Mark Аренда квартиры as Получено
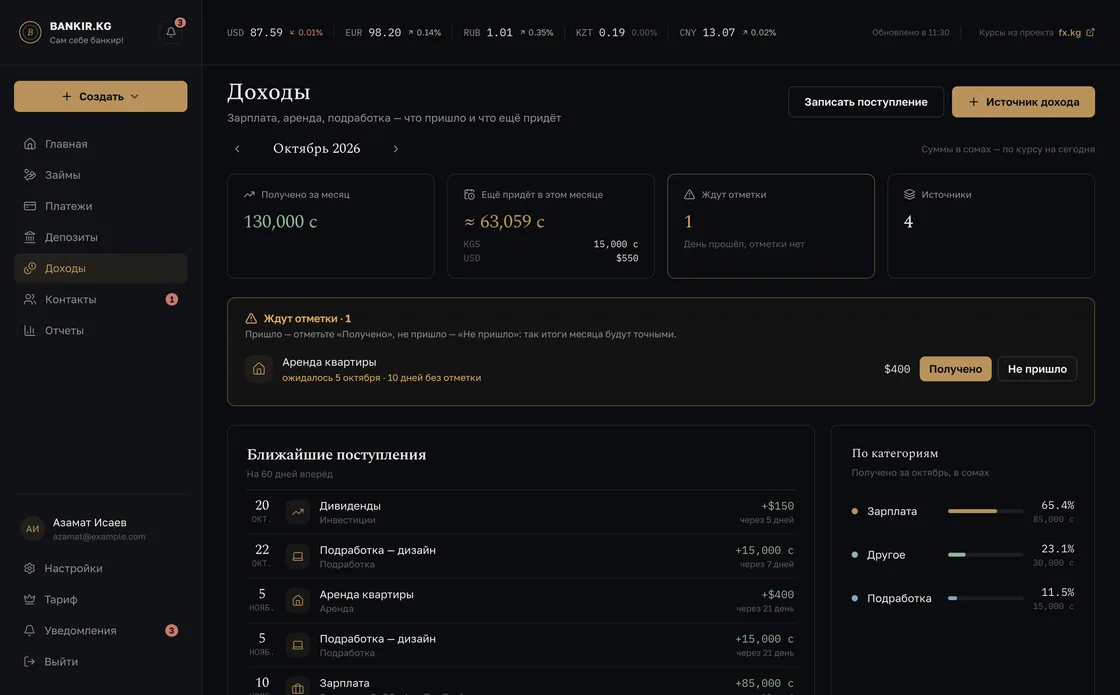Viewport: 1120px width, 695px height. click(955, 369)
